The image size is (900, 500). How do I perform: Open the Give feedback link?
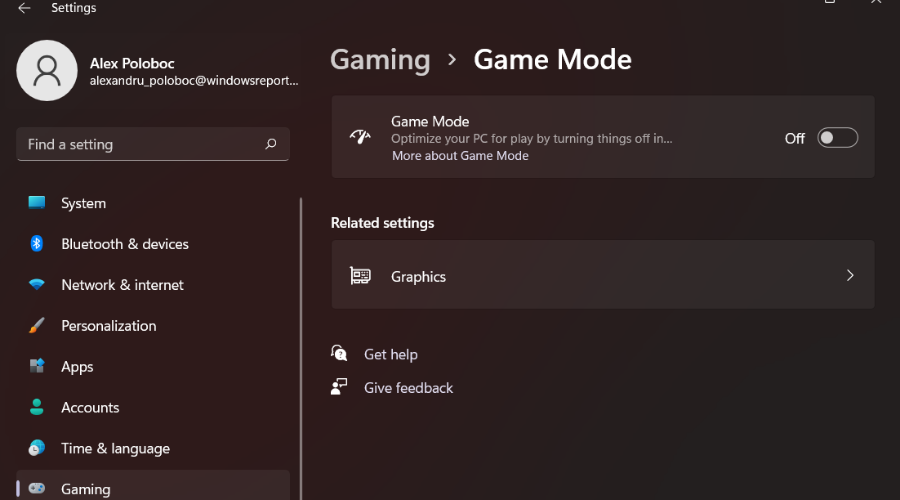(x=408, y=387)
